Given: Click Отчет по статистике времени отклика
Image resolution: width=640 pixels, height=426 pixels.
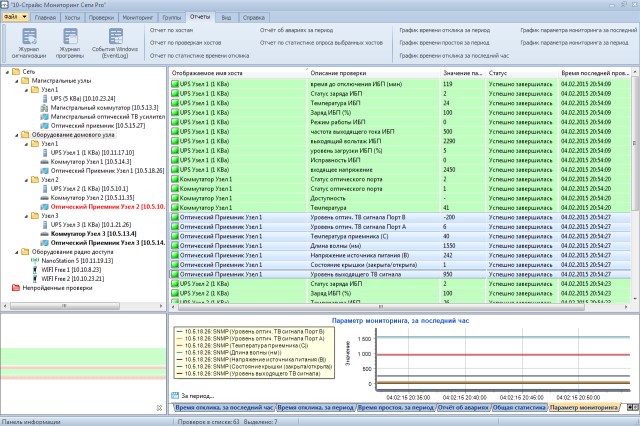Looking at the screenshot, I should coord(199,55).
